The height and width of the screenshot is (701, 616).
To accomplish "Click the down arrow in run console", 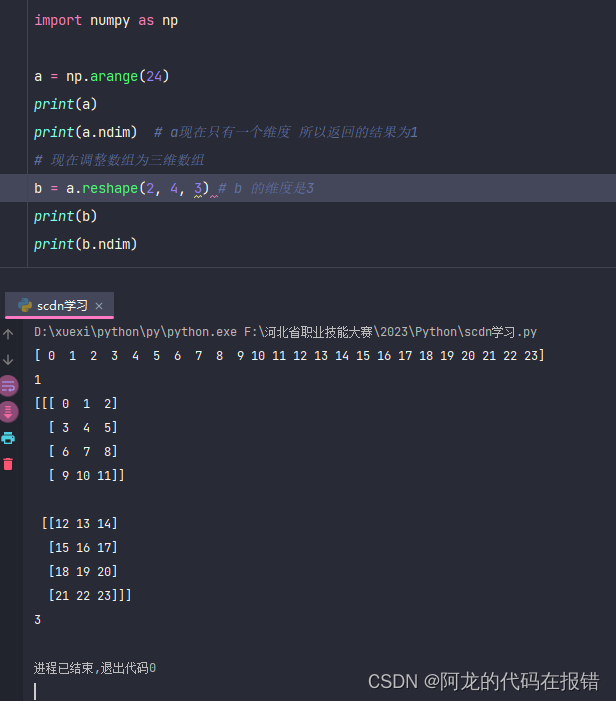I will point(8,359).
